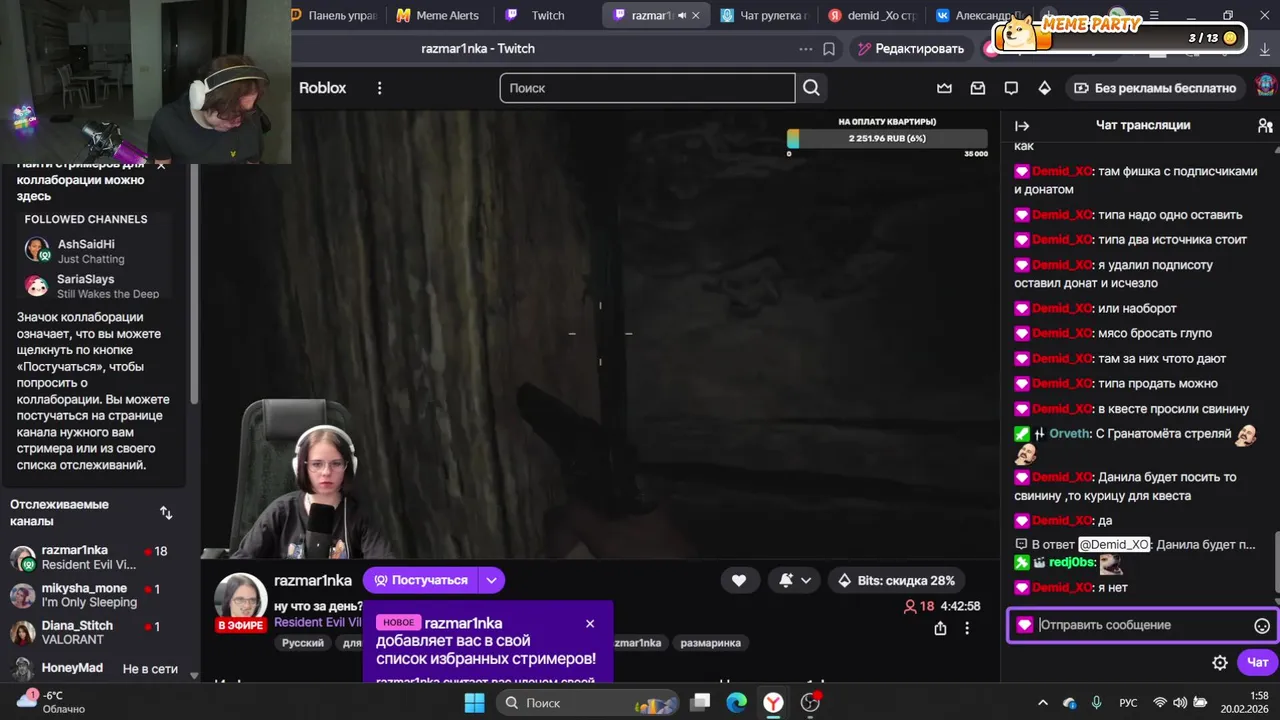Sort followed channels with the arrows icon
Screen dimensions: 1280x720
166,513
